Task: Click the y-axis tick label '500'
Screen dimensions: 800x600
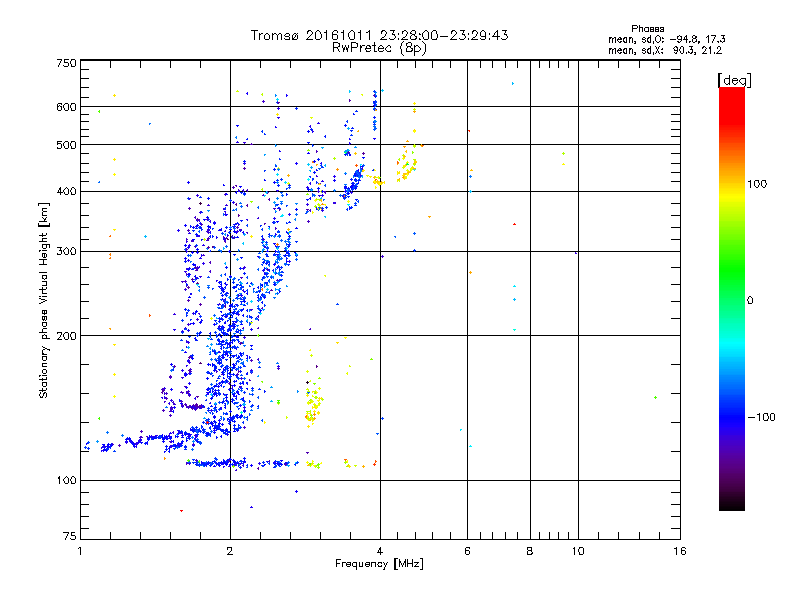Action: click(x=66, y=145)
